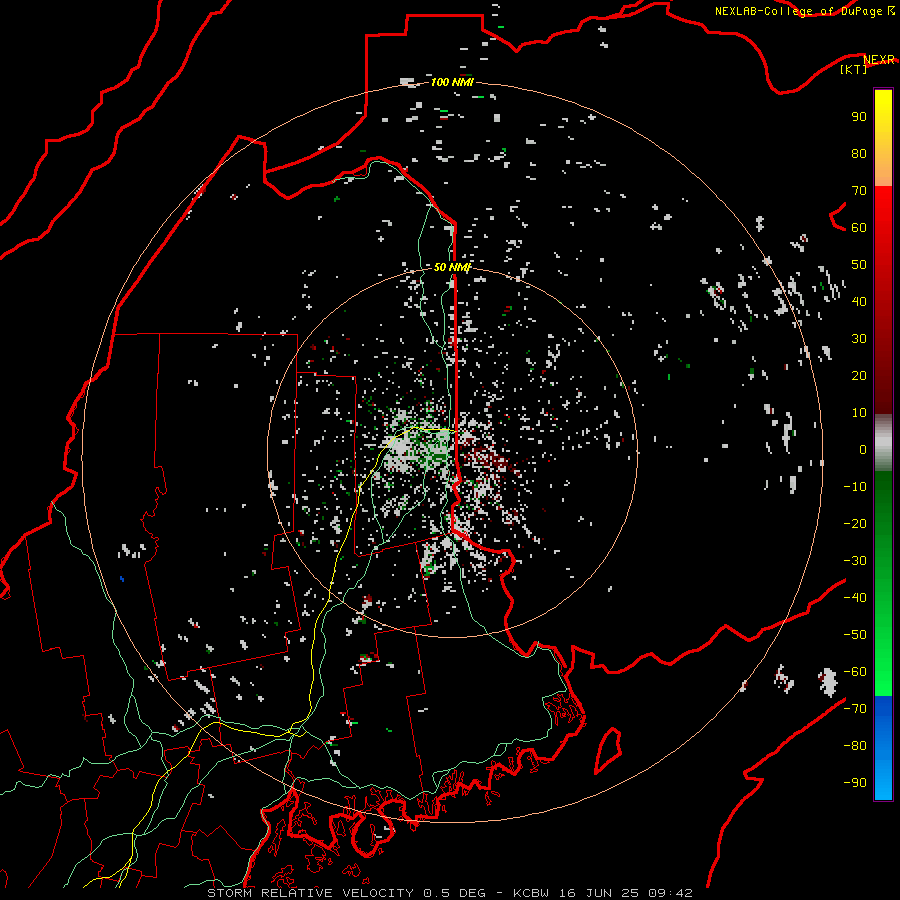Viewport: 900px width, 900px height.
Task: Click the -40 value on the velocity scale
Action: click(855, 598)
